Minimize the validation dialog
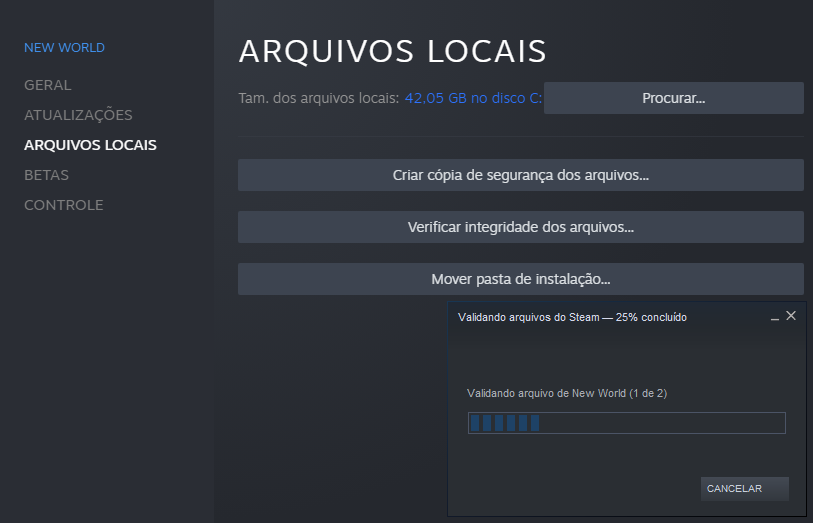The width and height of the screenshot is (813, 523). [775, 317]
